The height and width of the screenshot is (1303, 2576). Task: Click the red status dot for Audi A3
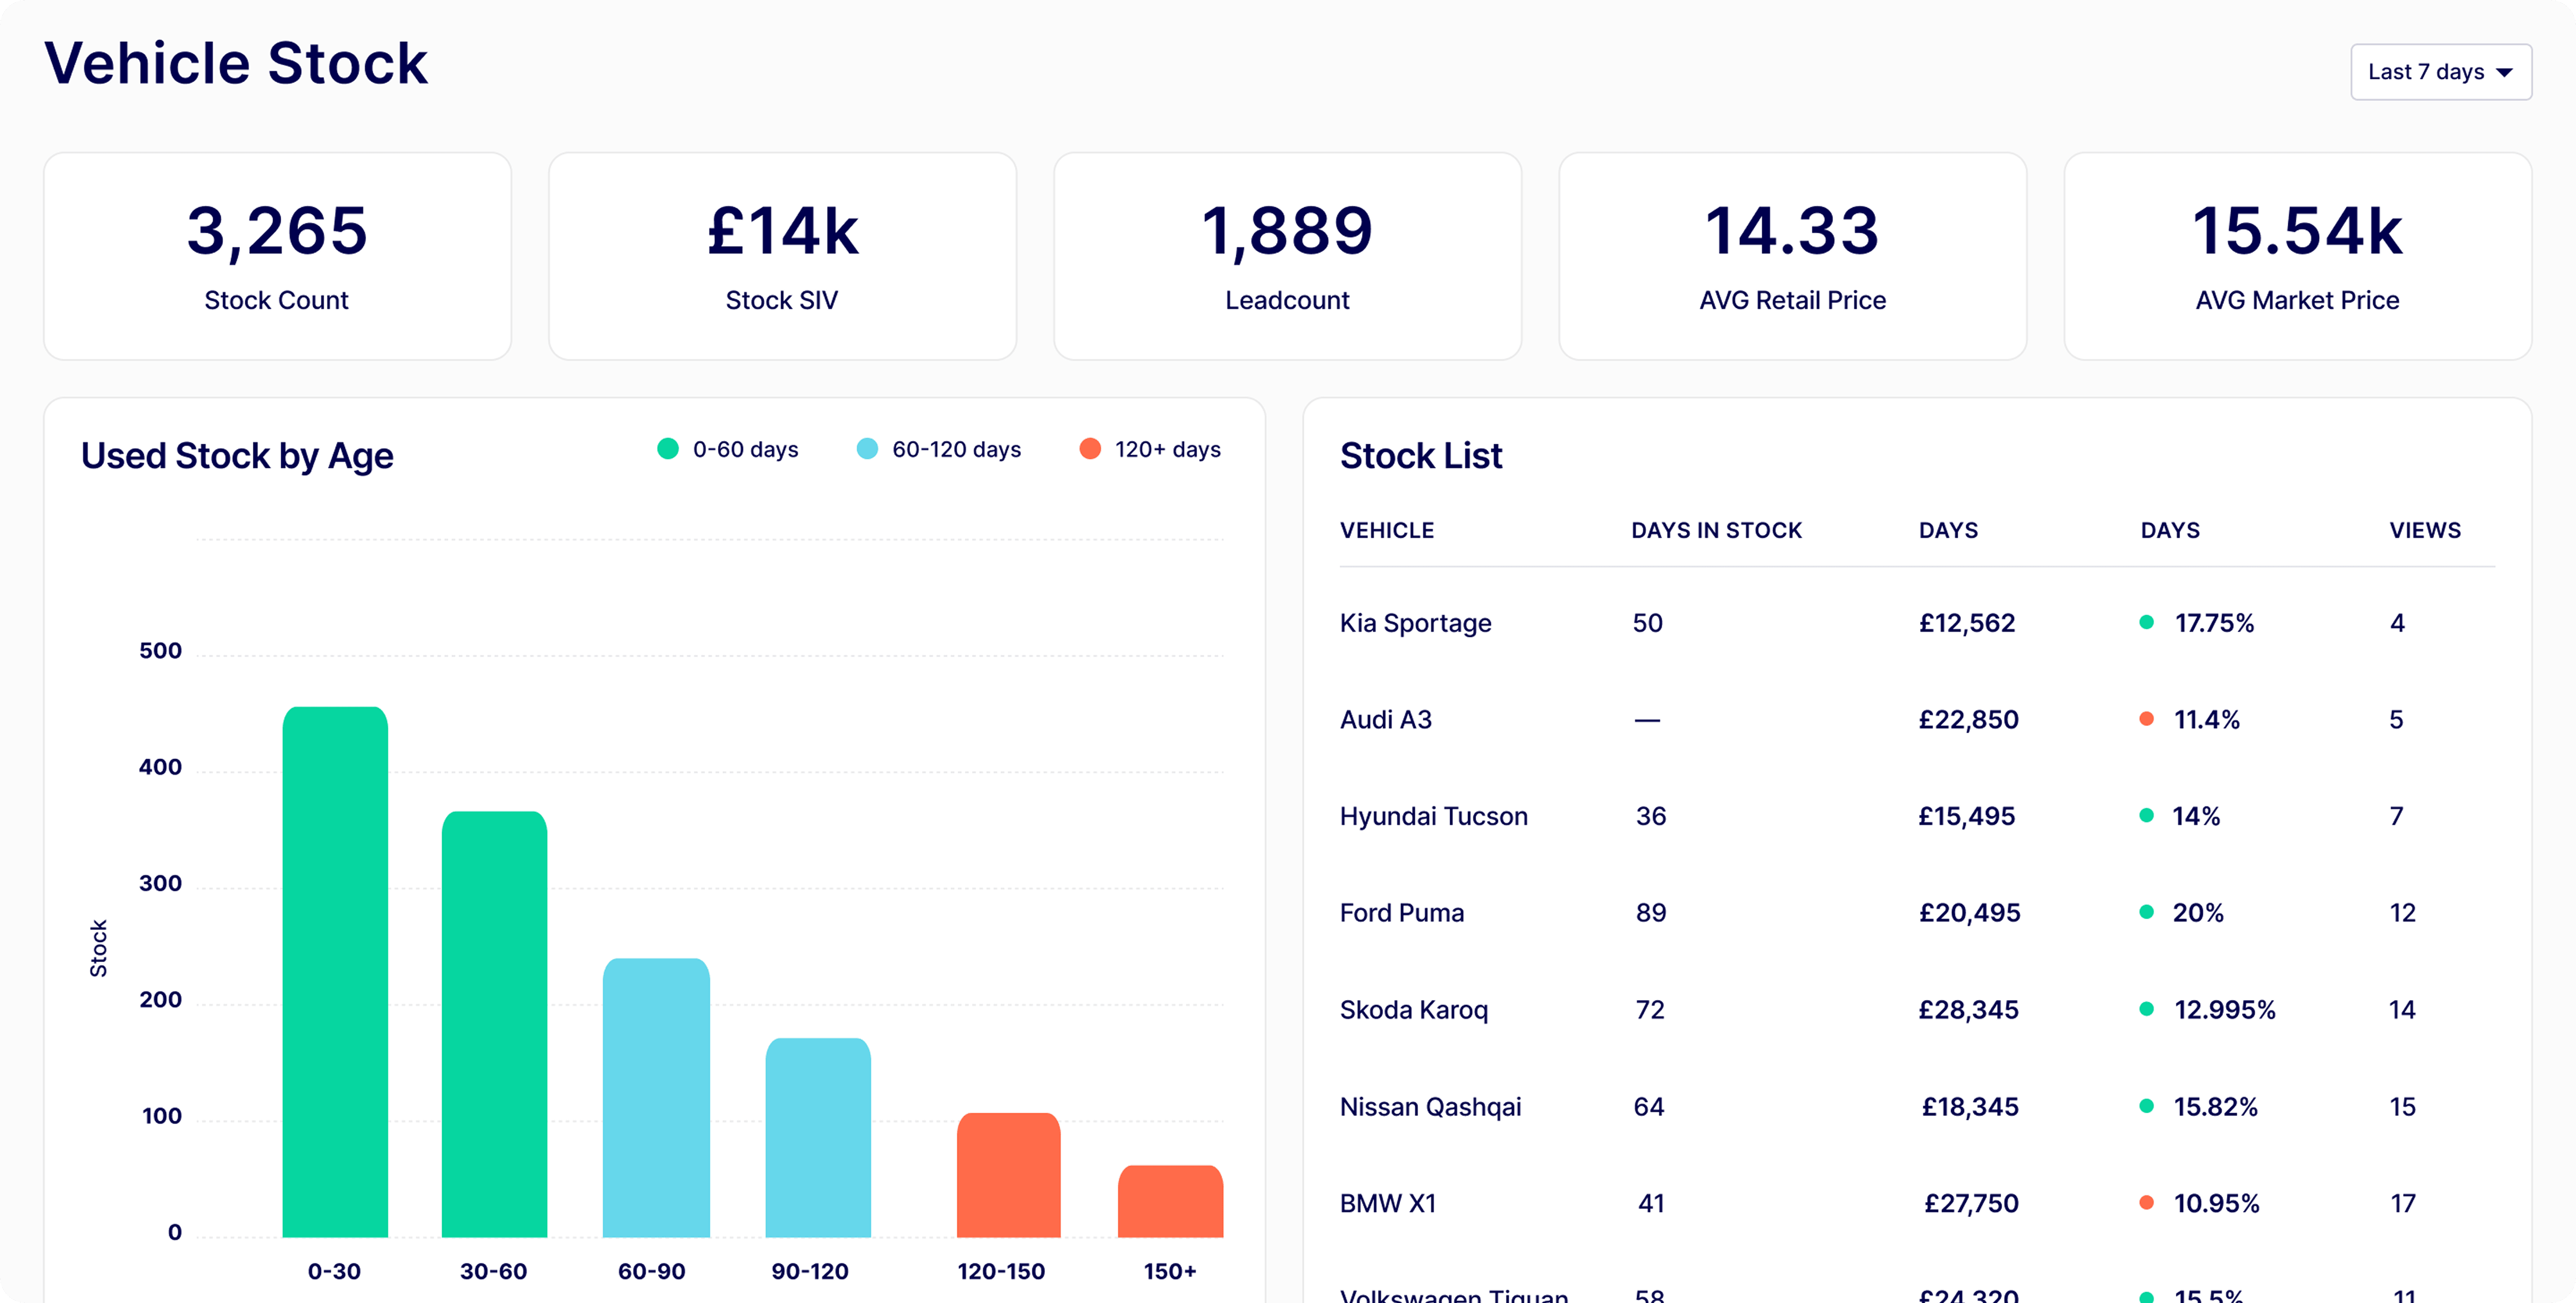point(2146,719)
